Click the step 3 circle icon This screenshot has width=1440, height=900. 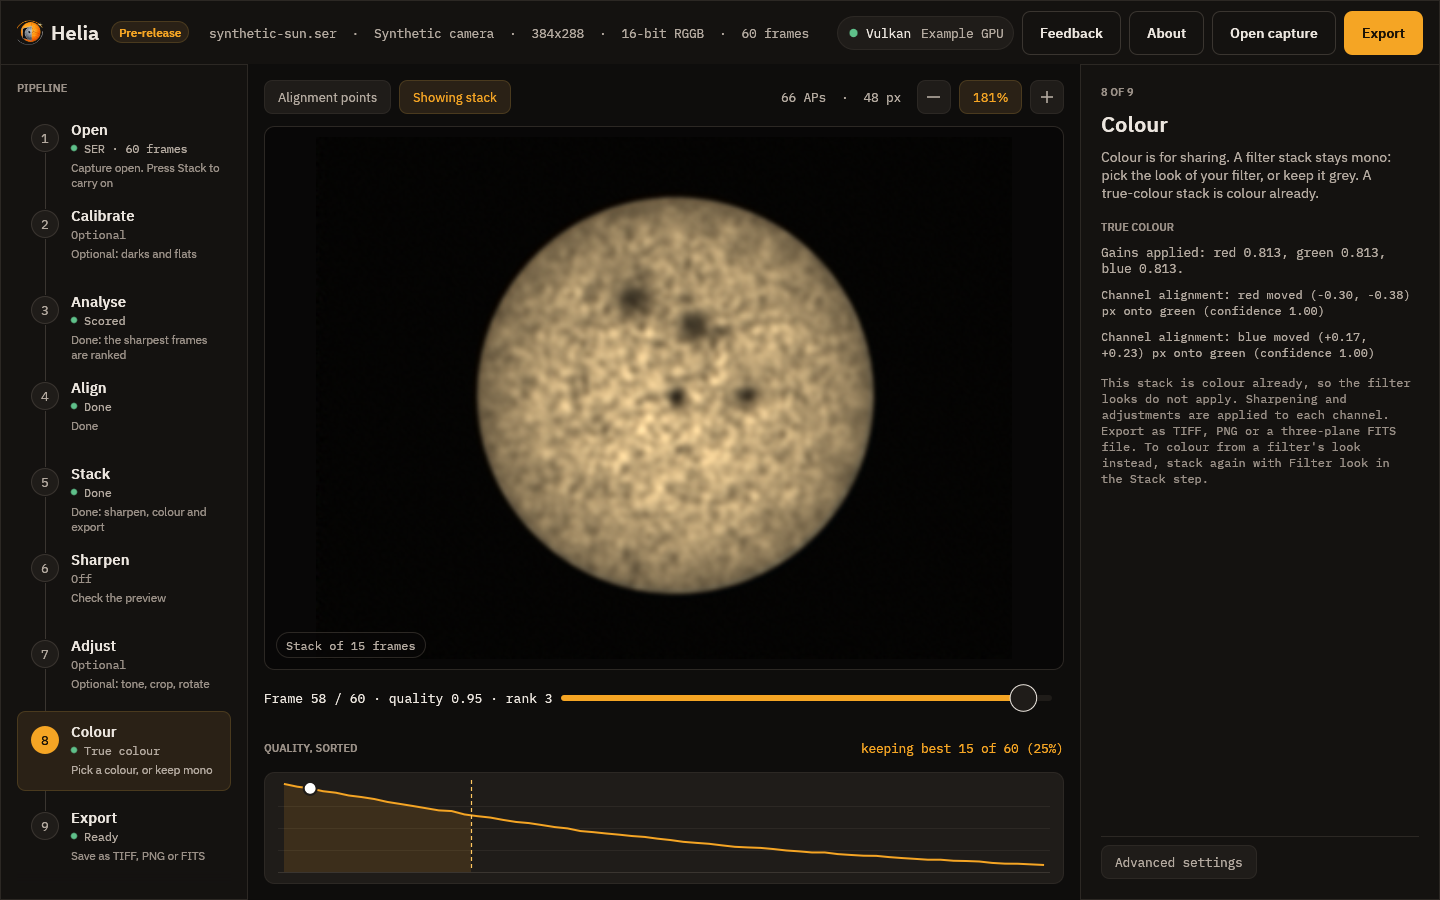pyautogui.click(x=44, y=310)
